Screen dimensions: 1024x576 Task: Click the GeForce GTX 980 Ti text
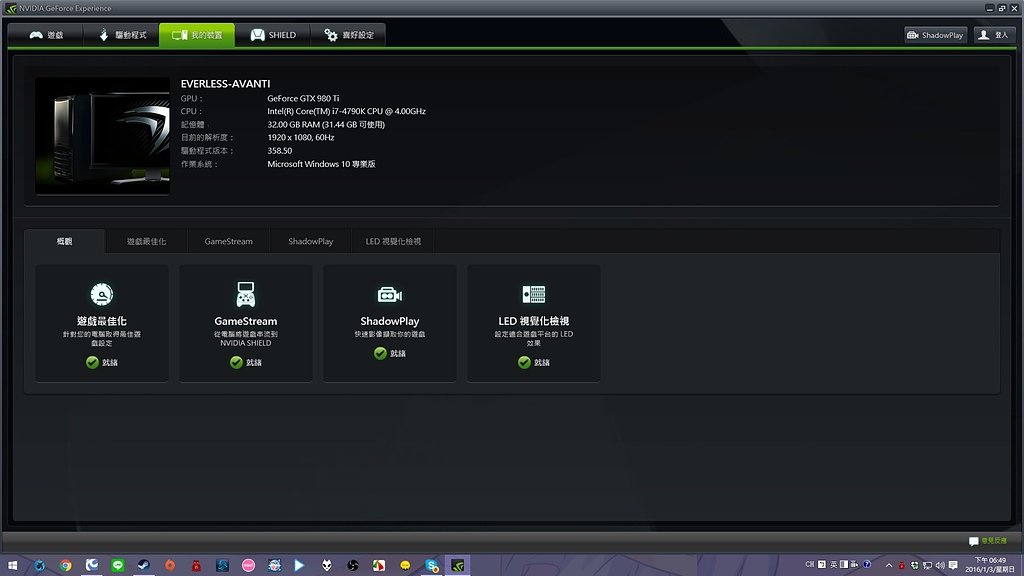pyautogui.click(x=303, y=99)
